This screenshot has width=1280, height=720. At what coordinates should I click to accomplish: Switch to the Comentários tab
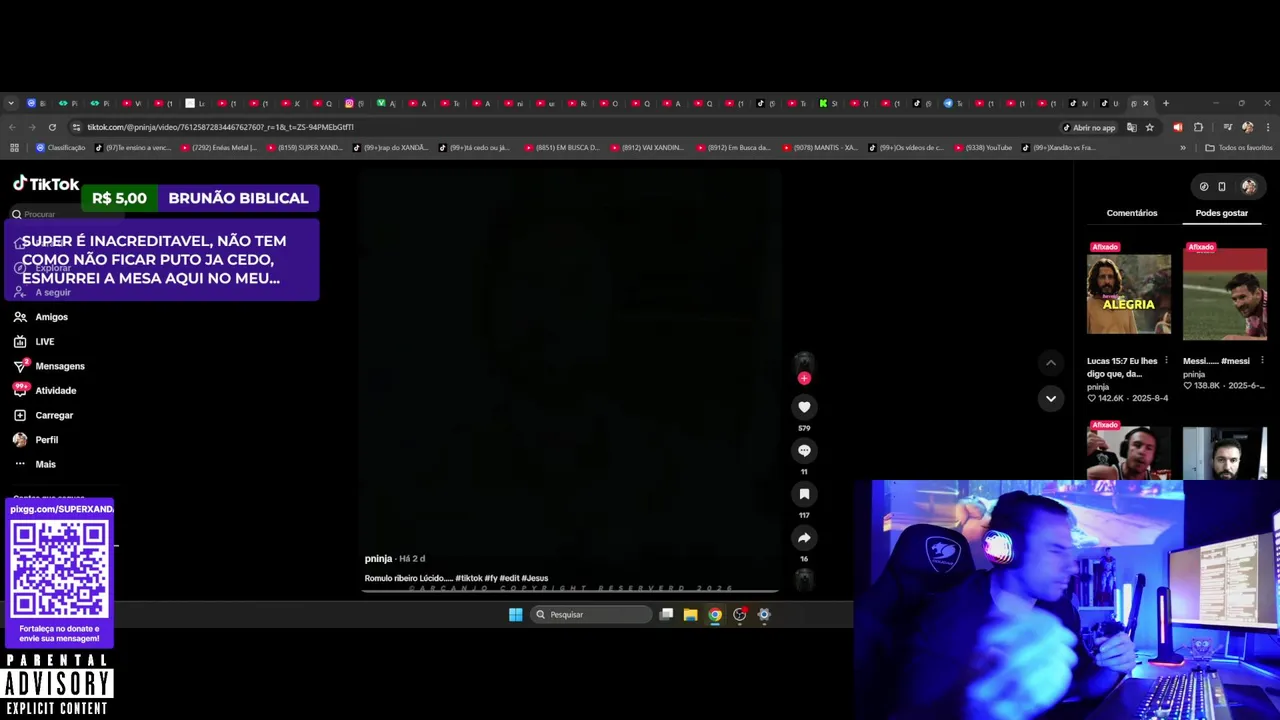[1132, 213]
